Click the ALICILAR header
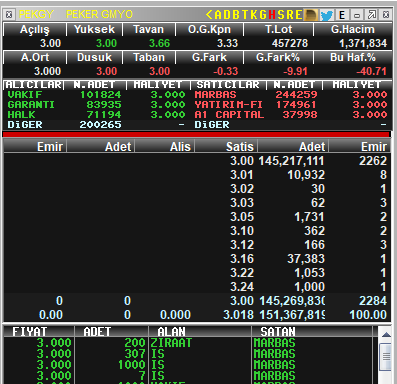Image resolution: width=397 pixels, height=384 pixels. click(33, 85)
